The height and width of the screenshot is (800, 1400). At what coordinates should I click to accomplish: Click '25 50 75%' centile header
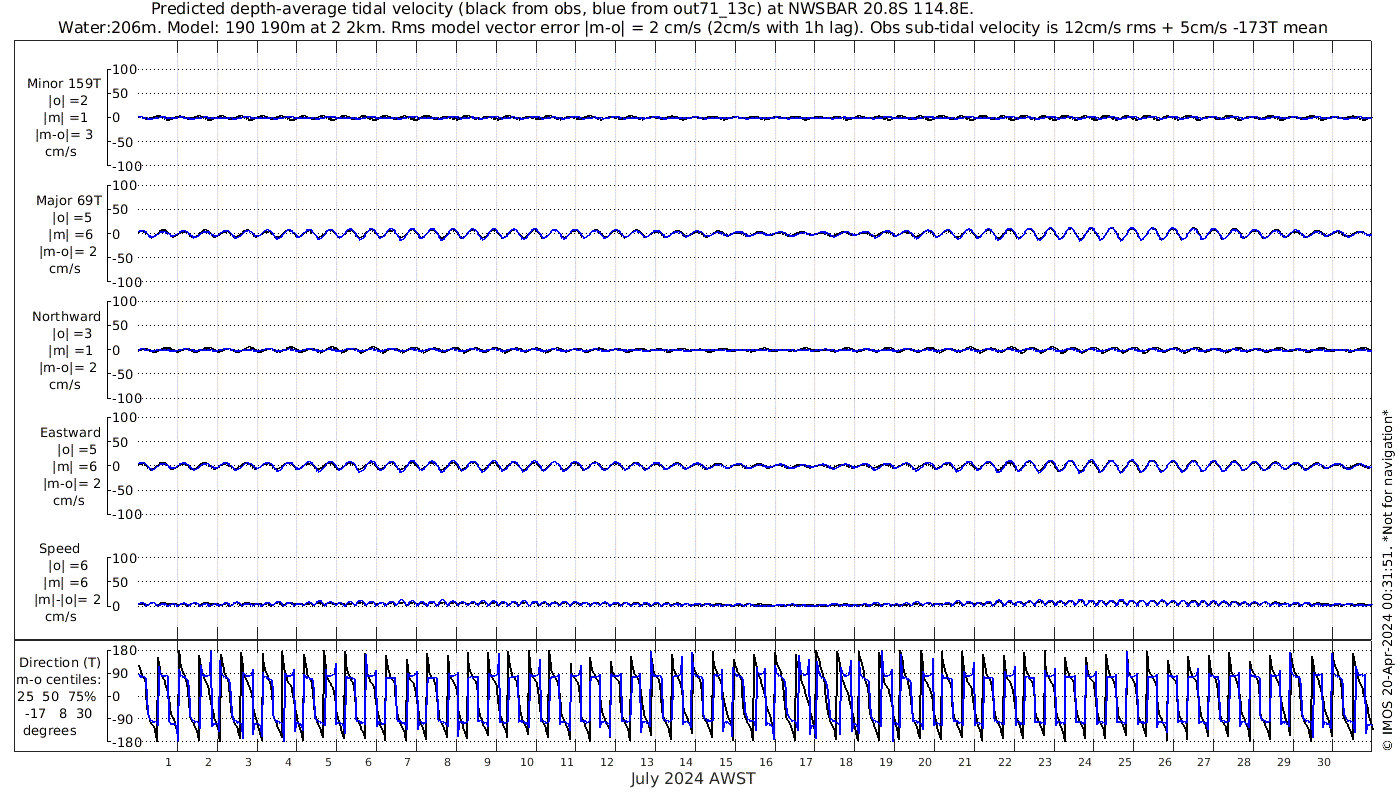[59, 697]
